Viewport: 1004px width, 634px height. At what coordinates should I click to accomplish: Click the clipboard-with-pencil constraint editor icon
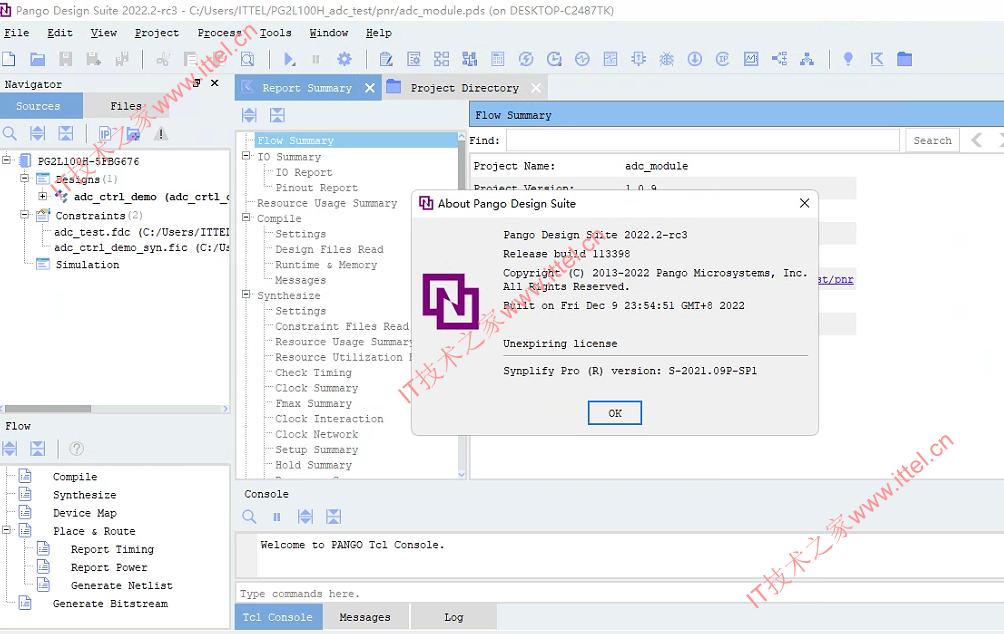[x=386, y=60]
